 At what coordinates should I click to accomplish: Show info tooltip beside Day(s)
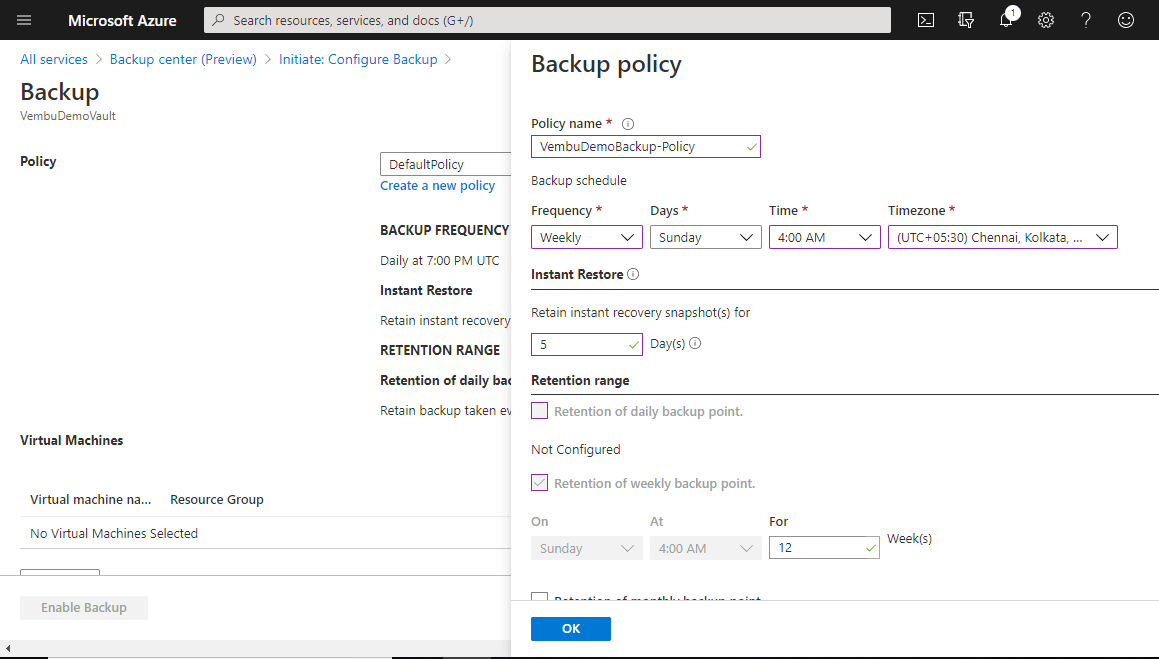[x=695, y=343]
